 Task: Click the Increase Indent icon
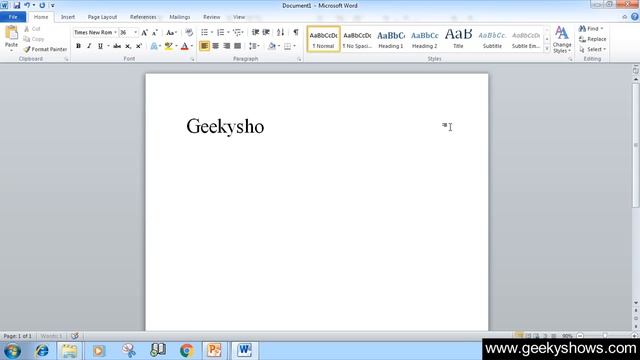266,32
